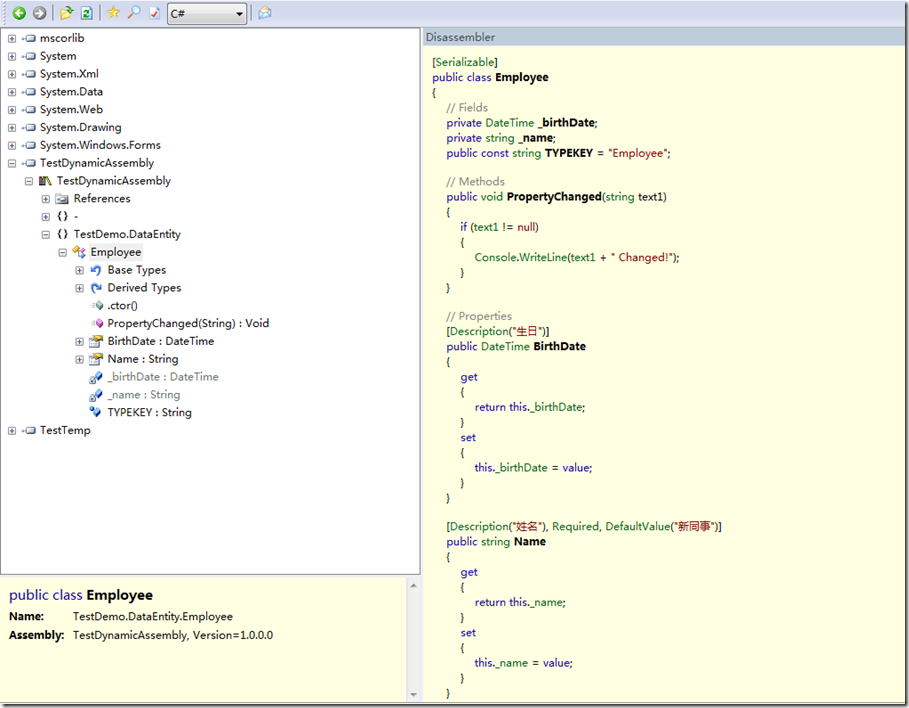Click the TestDemo.DataEntity namespace braces icon
Viewport: 909px width, 708px height.
(63, 234)
